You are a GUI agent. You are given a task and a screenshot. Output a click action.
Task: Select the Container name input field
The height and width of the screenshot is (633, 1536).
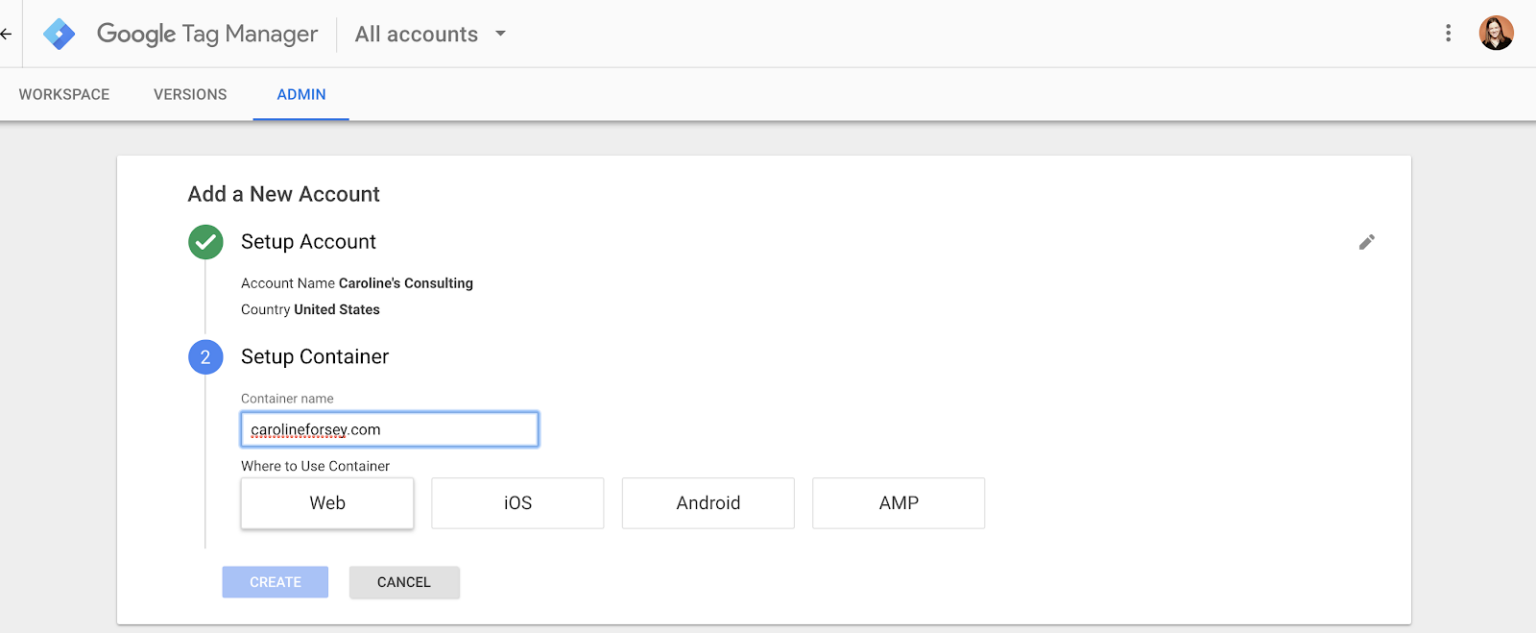389,429
